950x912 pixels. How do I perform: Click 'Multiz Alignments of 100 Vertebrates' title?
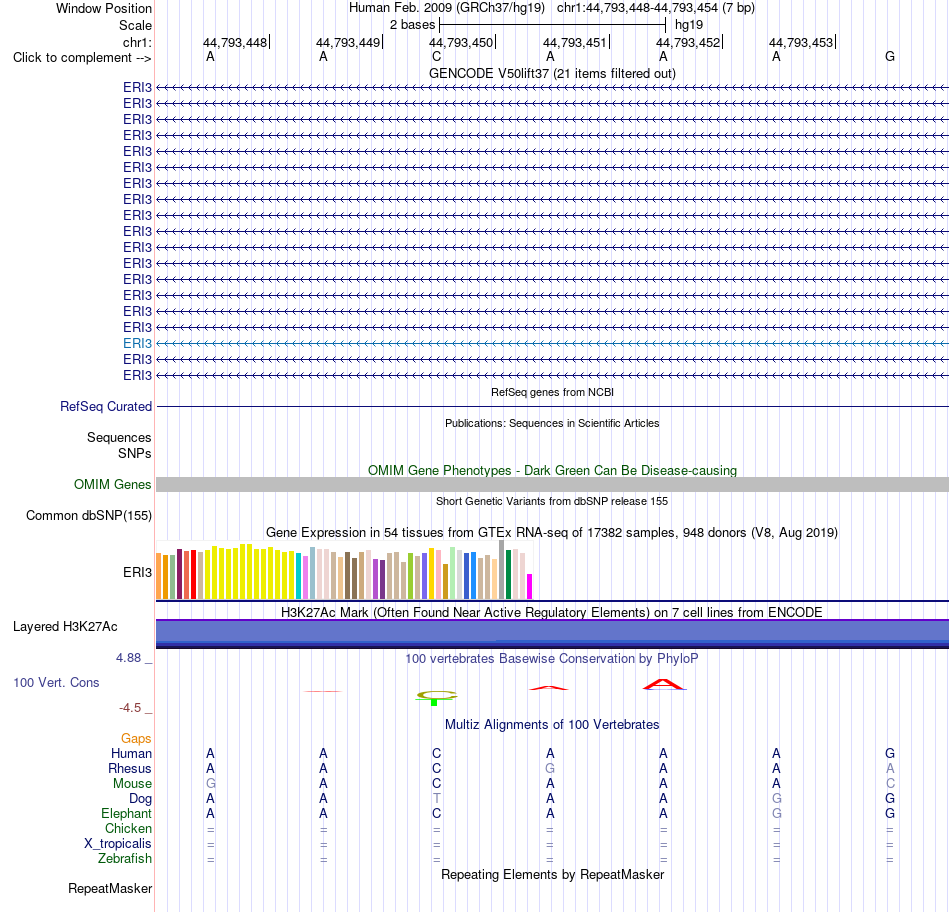point(552,724)
